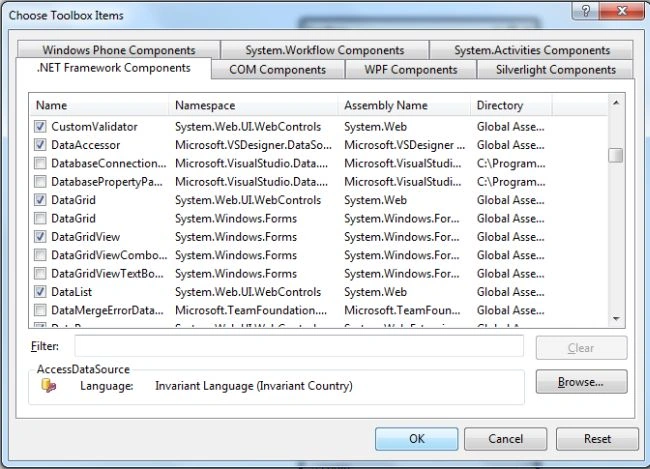The image size is (650, 469).
Task: Click the Filter text field
Action: pyautogui.click(x=299, y=346)
